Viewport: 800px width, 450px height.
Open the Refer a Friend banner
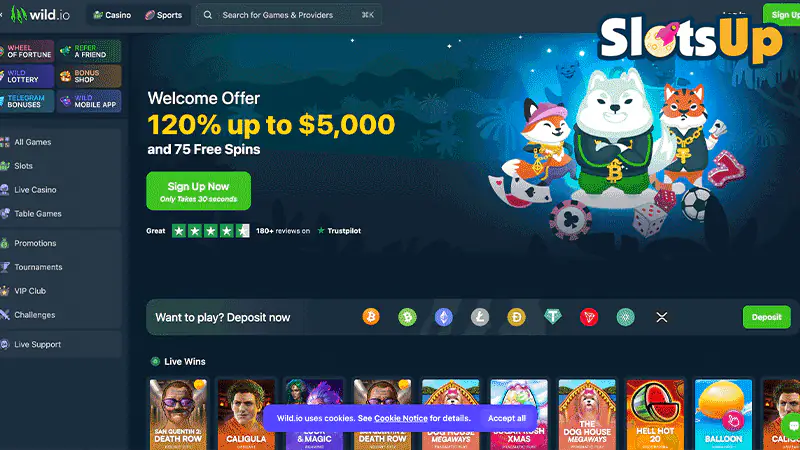point(89,51)
